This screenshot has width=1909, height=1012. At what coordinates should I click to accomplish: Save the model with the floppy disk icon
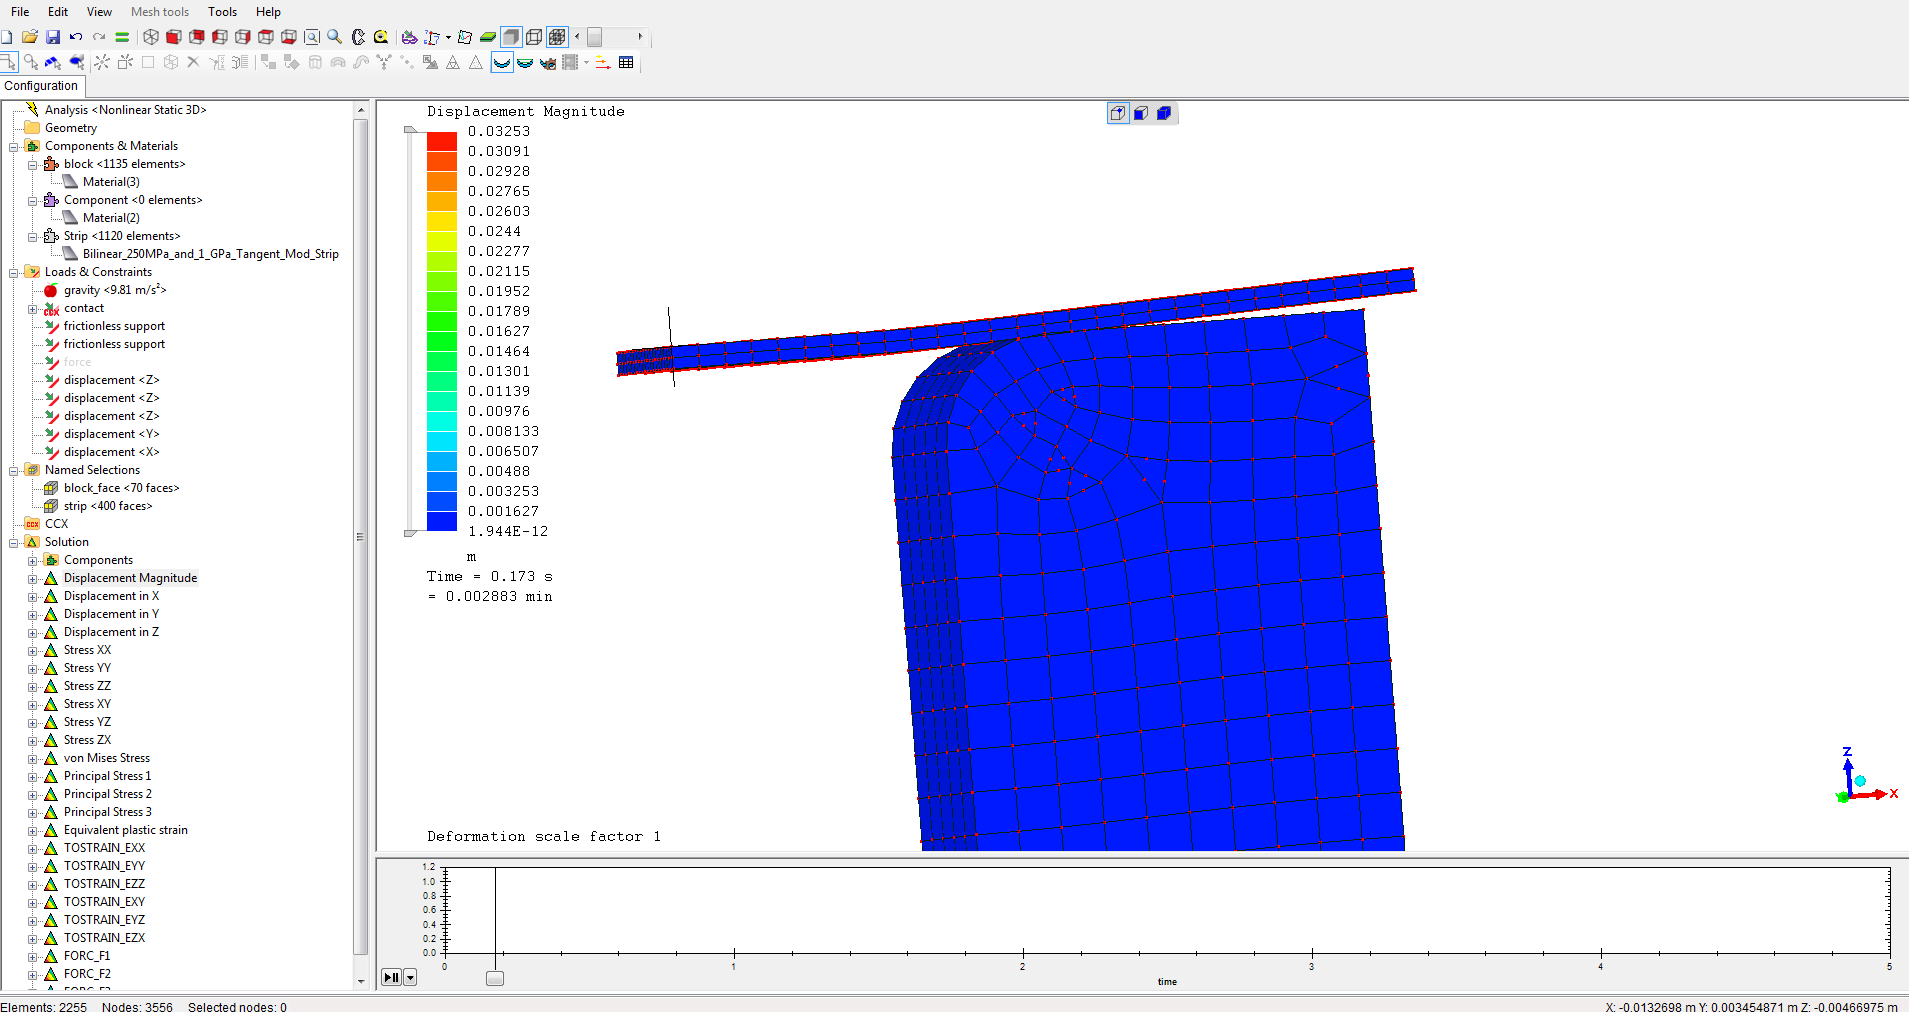click(52, 37)
